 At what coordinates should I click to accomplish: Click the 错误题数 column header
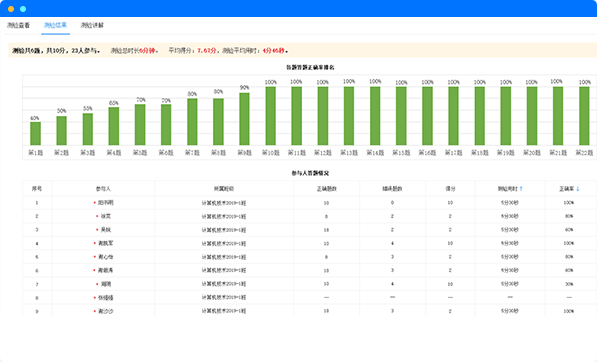click(x=393, y=188)
